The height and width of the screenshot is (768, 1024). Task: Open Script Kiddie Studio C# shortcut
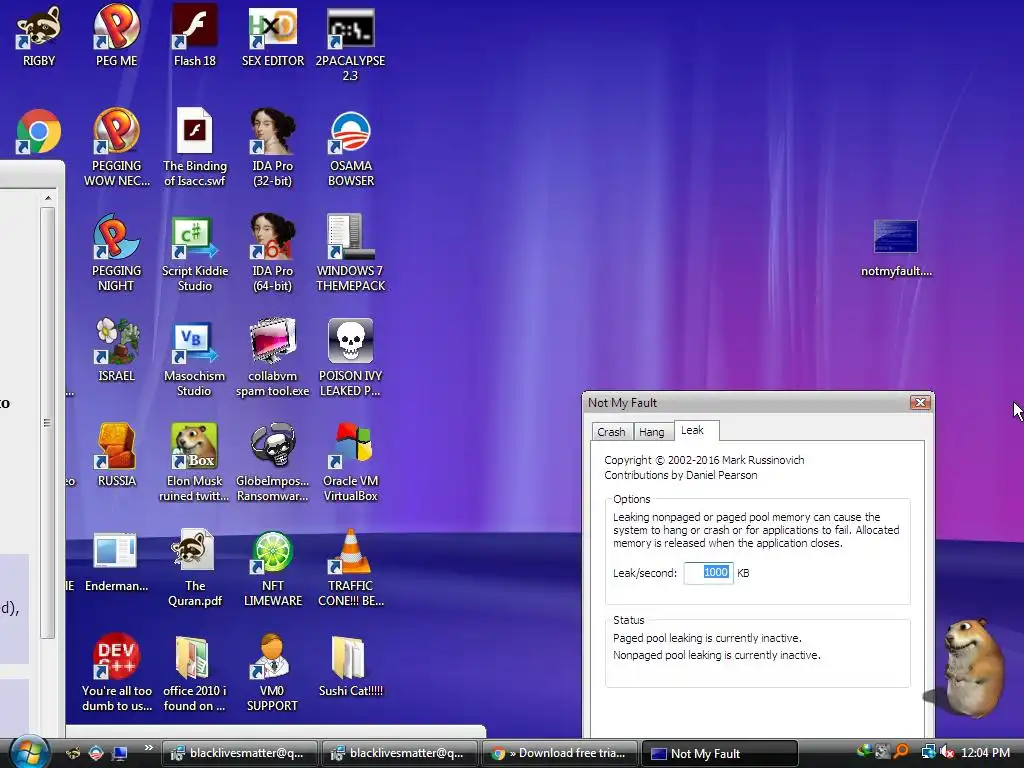tap(195, 253)
